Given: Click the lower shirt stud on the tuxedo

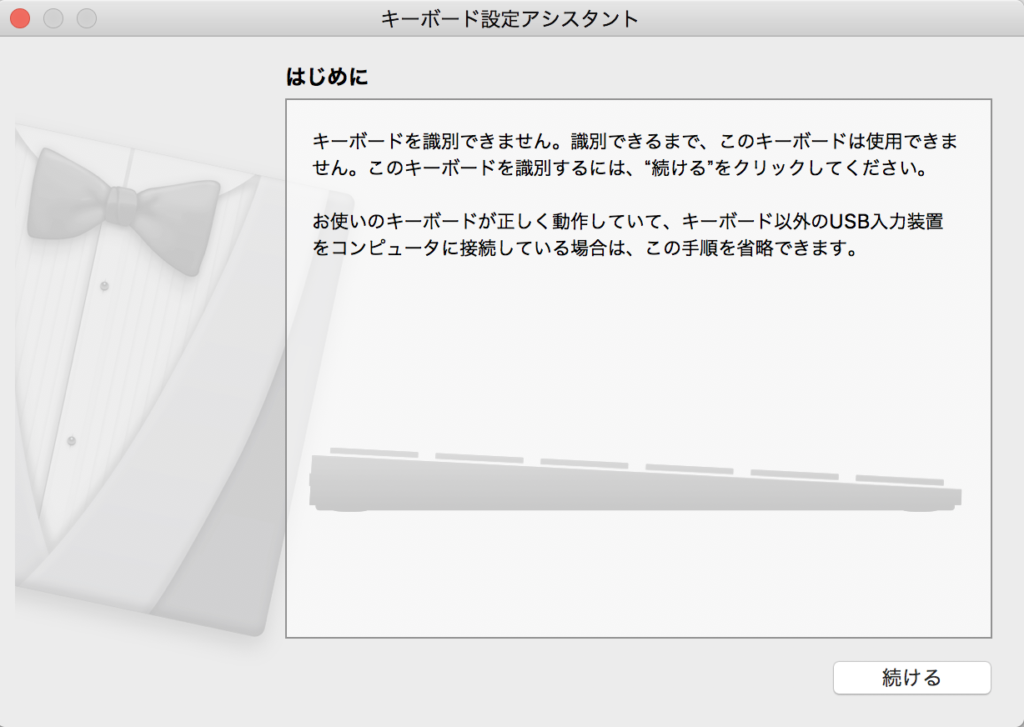Looking at the screenshot, I should [71, 440].
